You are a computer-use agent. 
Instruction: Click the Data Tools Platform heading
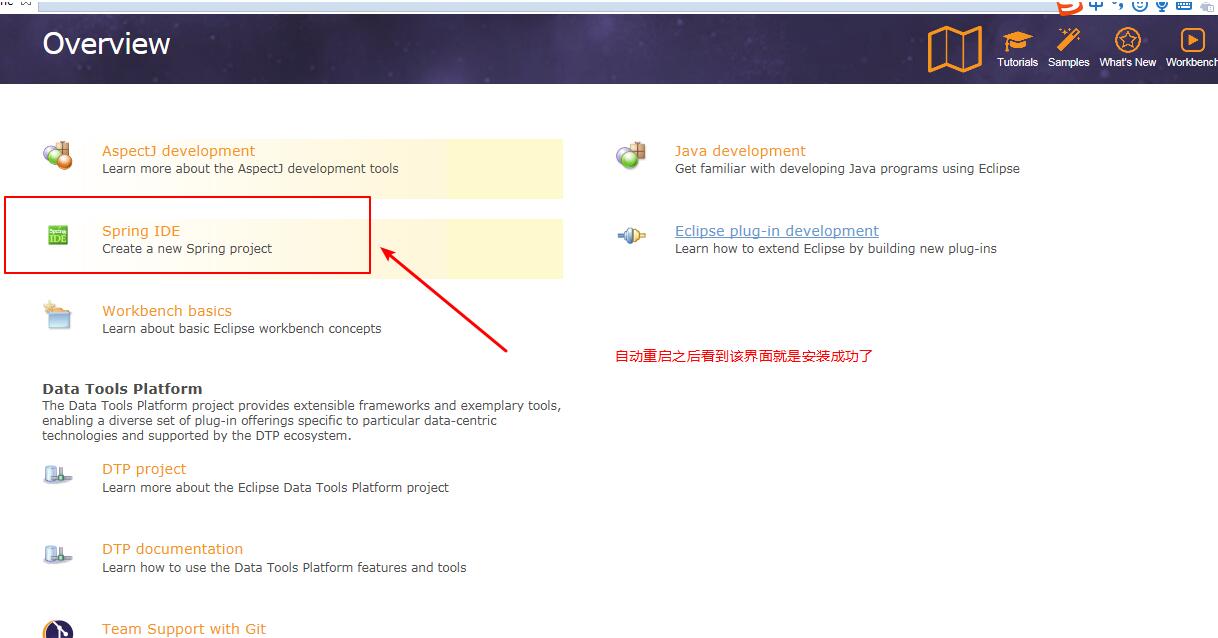coord(122,389)
